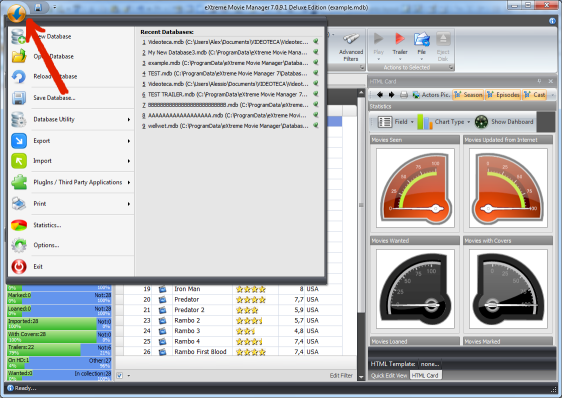Click the Movies Seen gauge chart
Viewport: 562px width, 398px height.
coord(415,188)
